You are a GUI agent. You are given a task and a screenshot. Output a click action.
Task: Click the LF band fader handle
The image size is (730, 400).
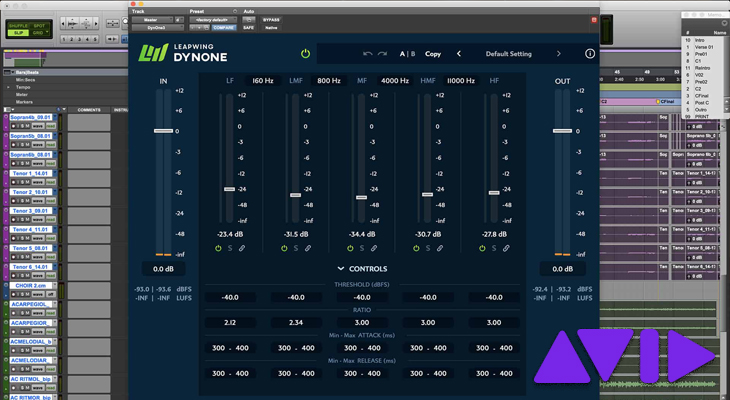230,189
